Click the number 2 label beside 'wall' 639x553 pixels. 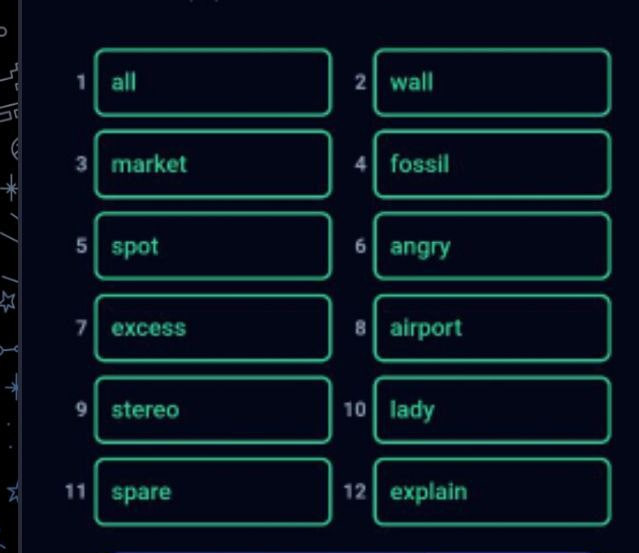(x=360, y=82)
